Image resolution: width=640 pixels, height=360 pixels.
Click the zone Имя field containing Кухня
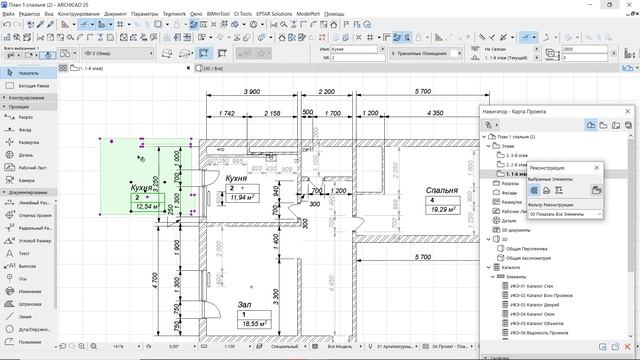pos(354,49)
